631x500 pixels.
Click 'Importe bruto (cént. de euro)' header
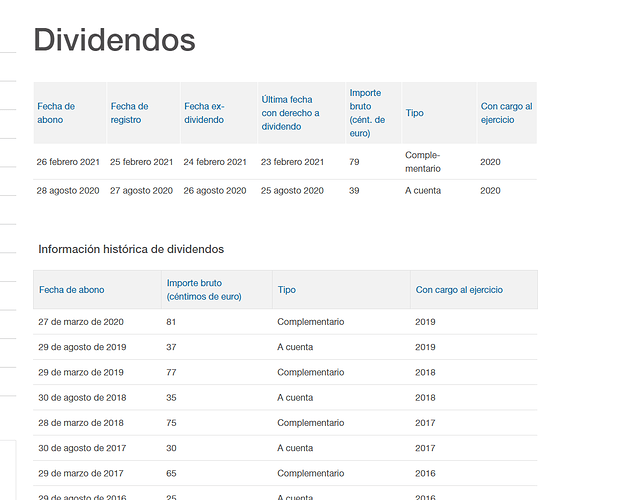(x=367, y=113)
